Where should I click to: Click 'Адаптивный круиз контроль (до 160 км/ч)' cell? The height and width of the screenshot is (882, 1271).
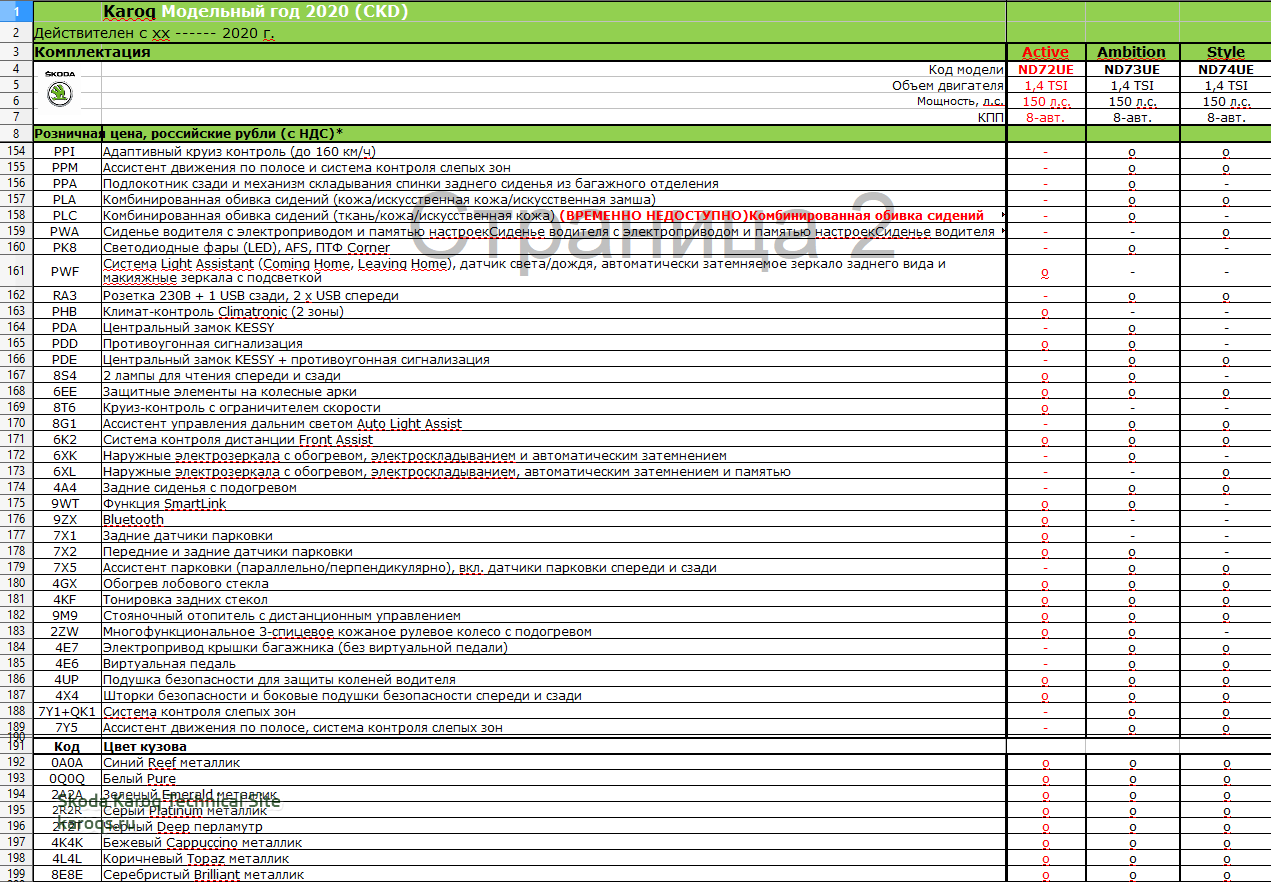point(553,151)
